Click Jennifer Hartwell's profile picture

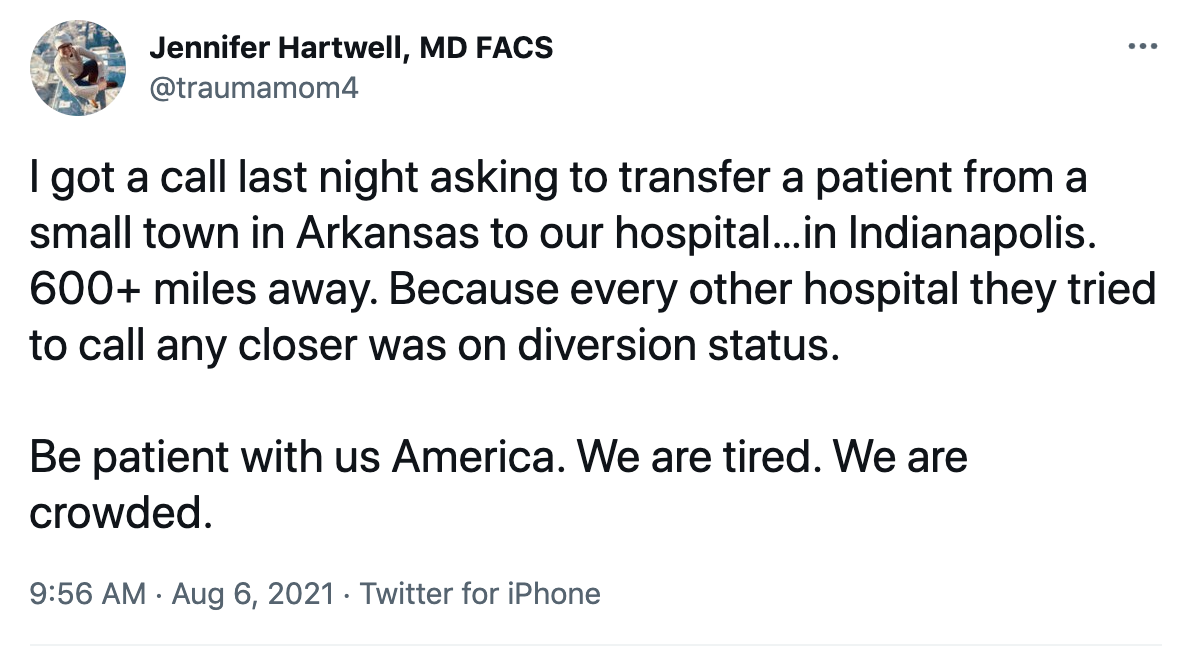pos(77,68)
